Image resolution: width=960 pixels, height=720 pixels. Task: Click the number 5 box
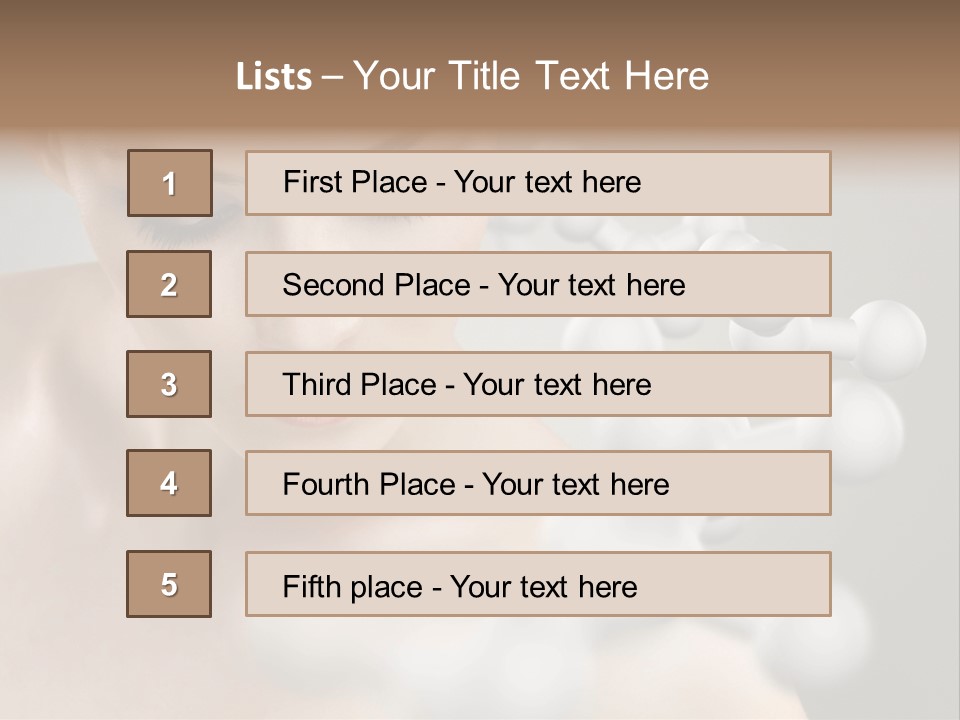[169, 584]
